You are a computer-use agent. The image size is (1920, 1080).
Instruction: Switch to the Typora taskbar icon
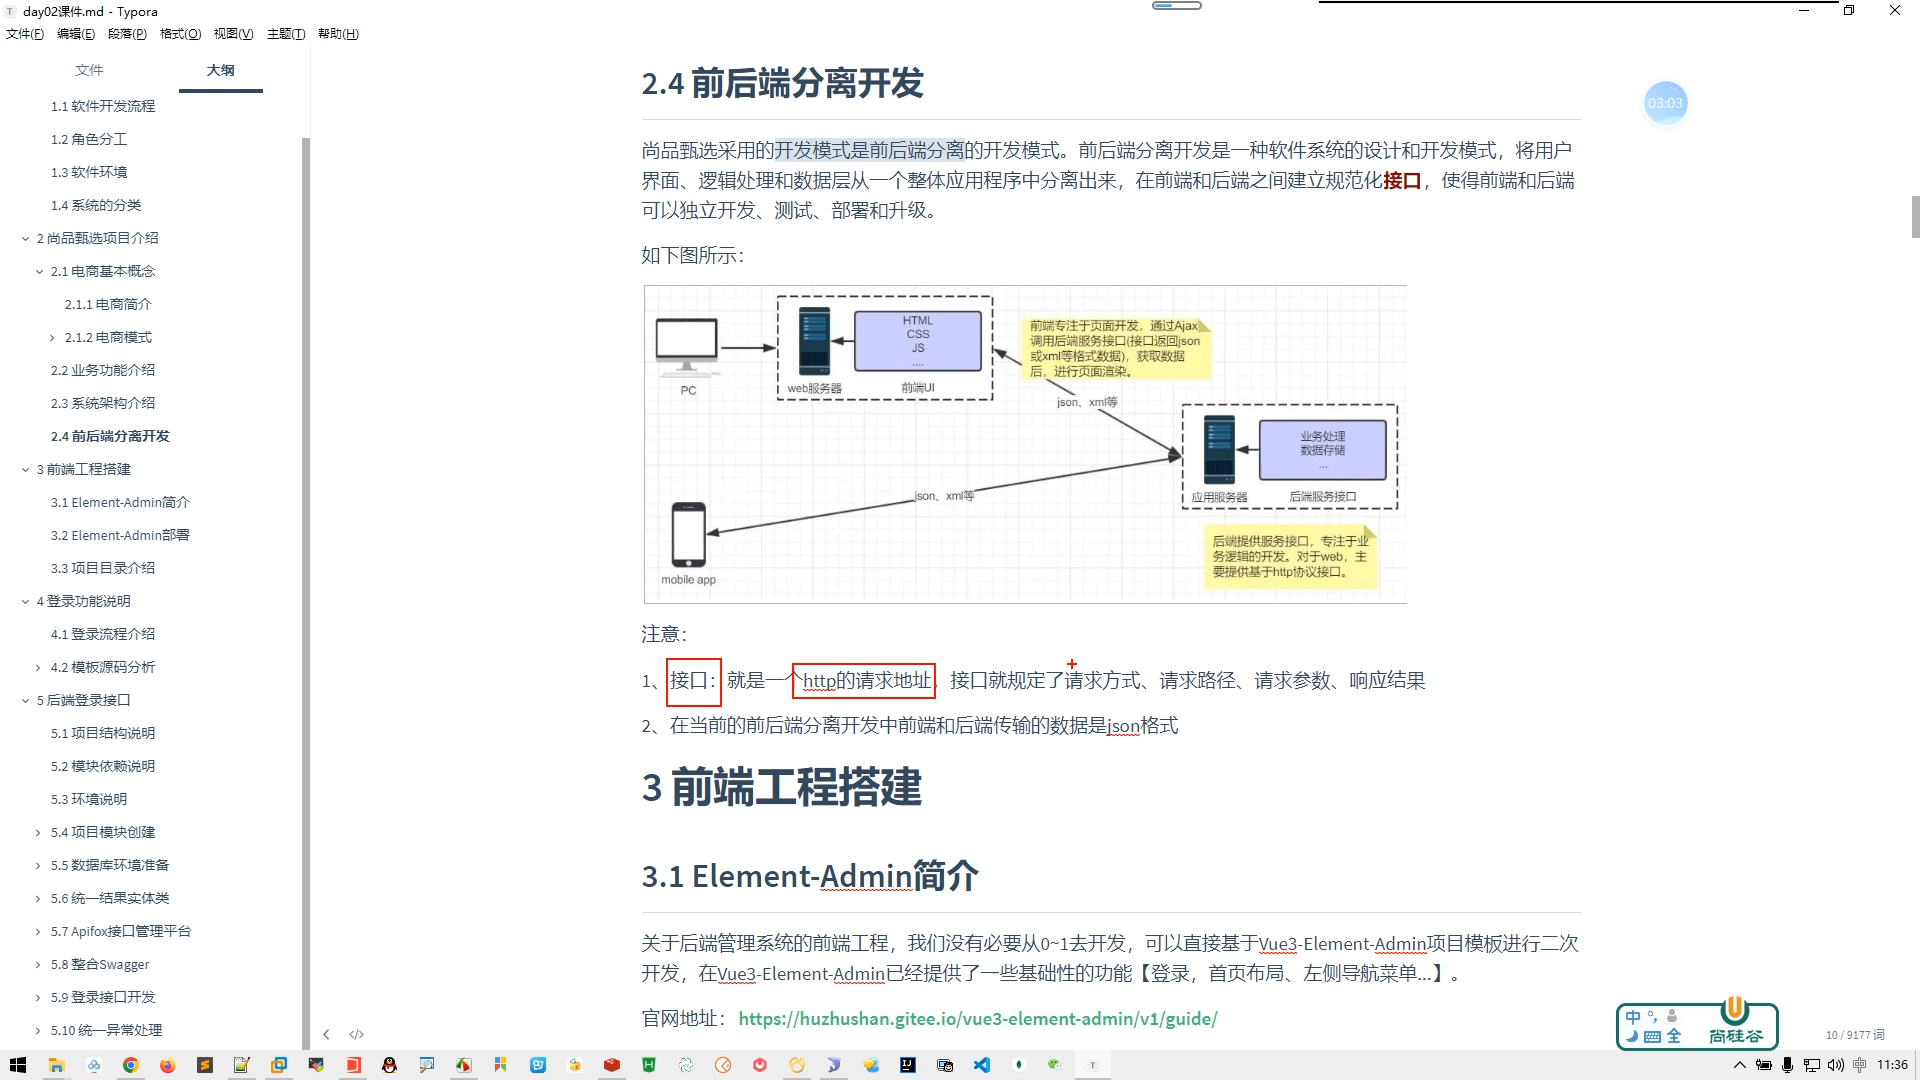pos(1093,1065)
